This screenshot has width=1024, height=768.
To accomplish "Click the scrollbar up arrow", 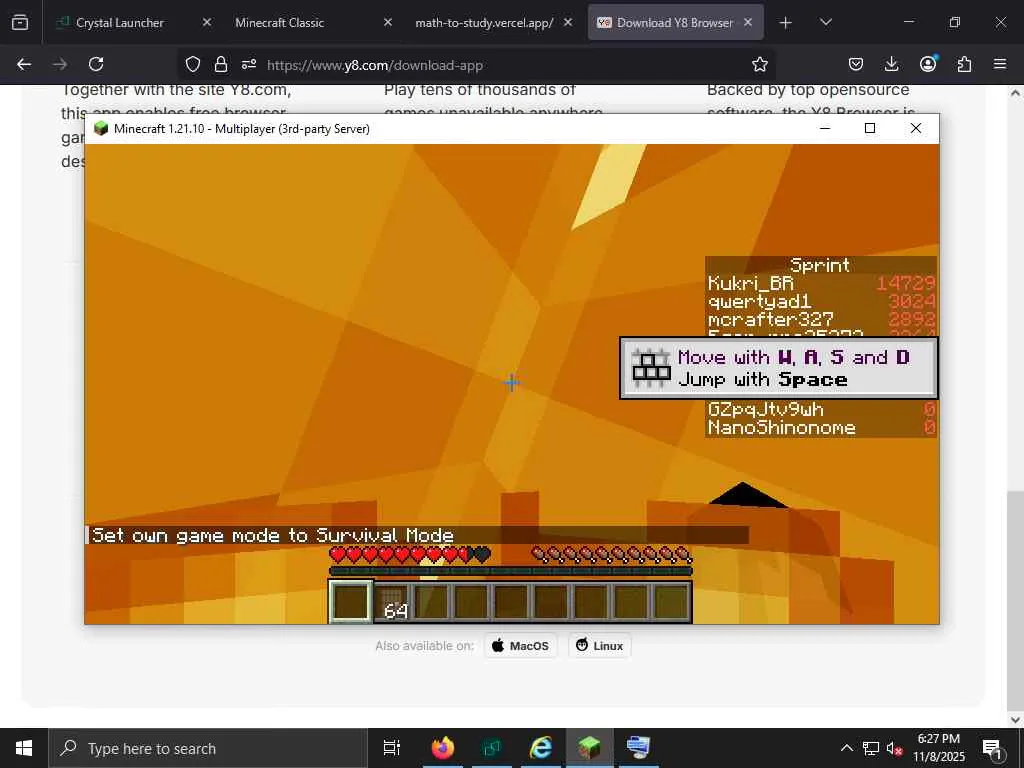I will coord(1015,93).
